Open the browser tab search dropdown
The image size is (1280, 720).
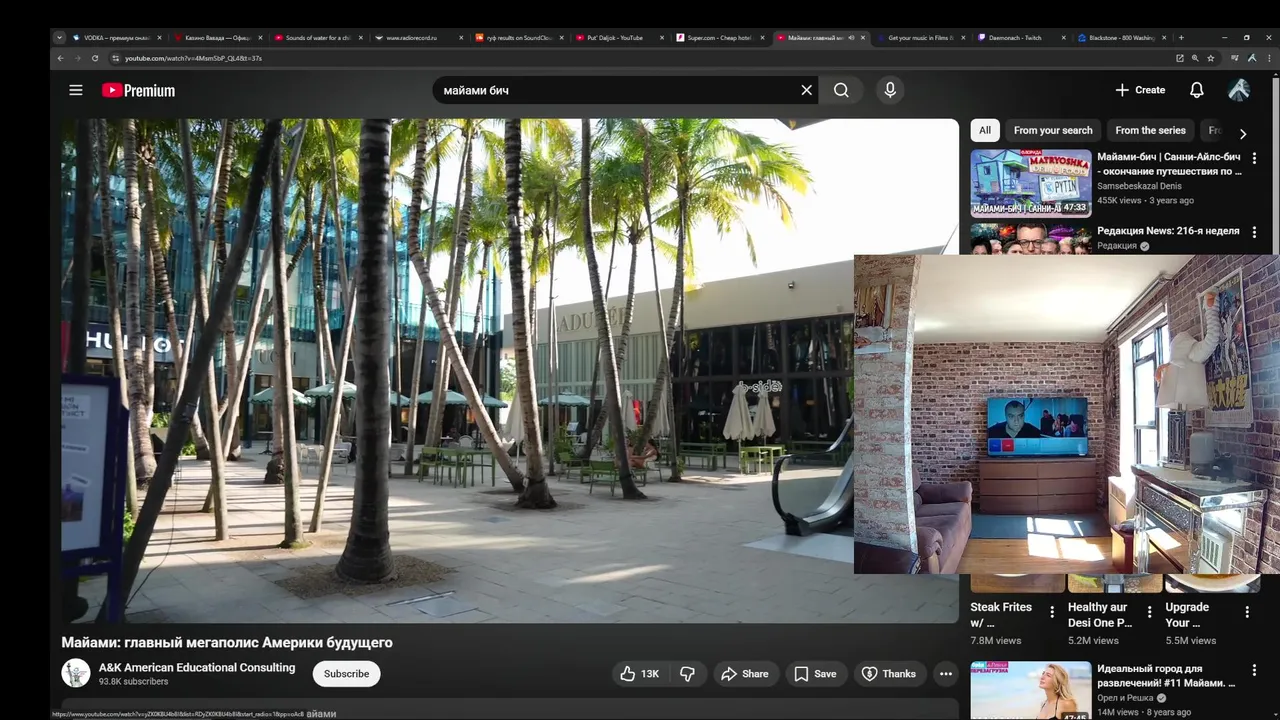pyautogui.click(x=59, y=38)
